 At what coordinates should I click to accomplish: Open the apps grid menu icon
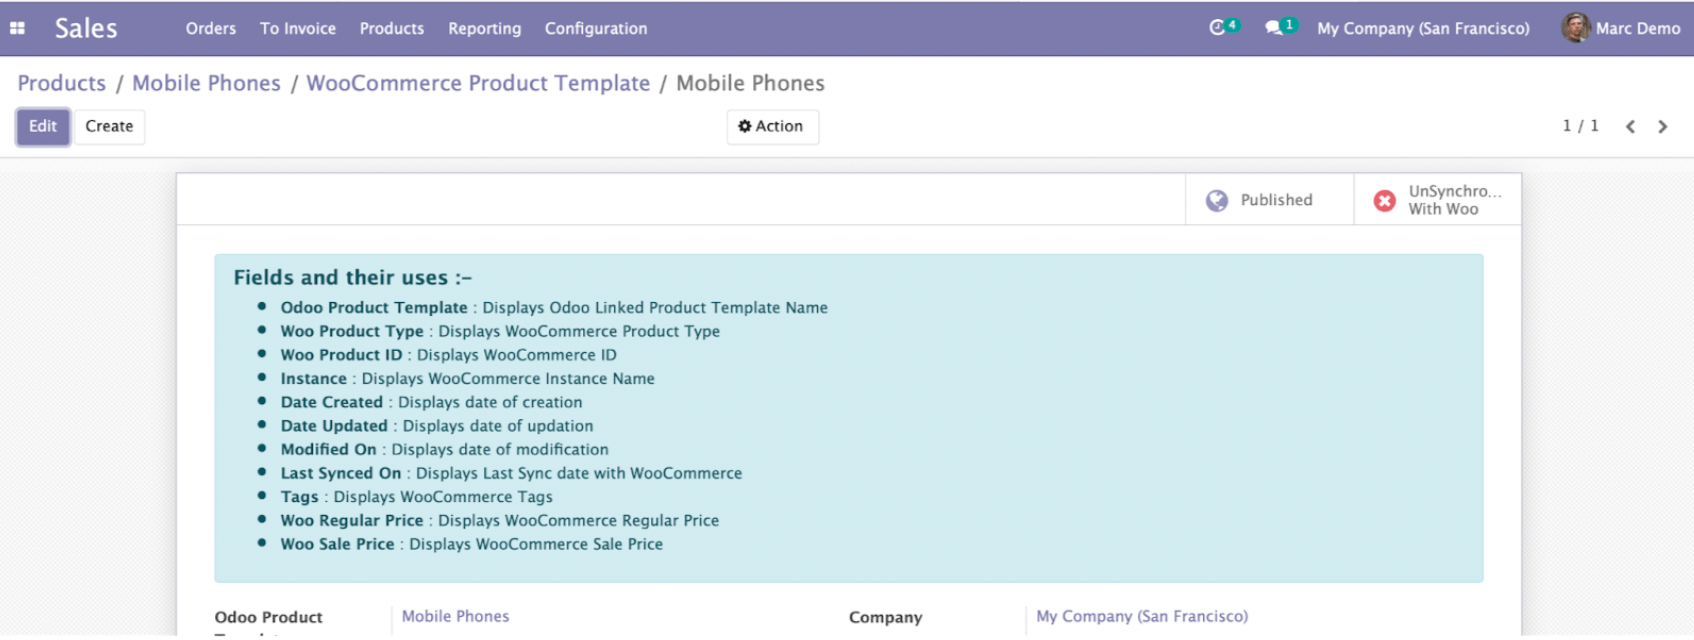click(x=17, y=28)
